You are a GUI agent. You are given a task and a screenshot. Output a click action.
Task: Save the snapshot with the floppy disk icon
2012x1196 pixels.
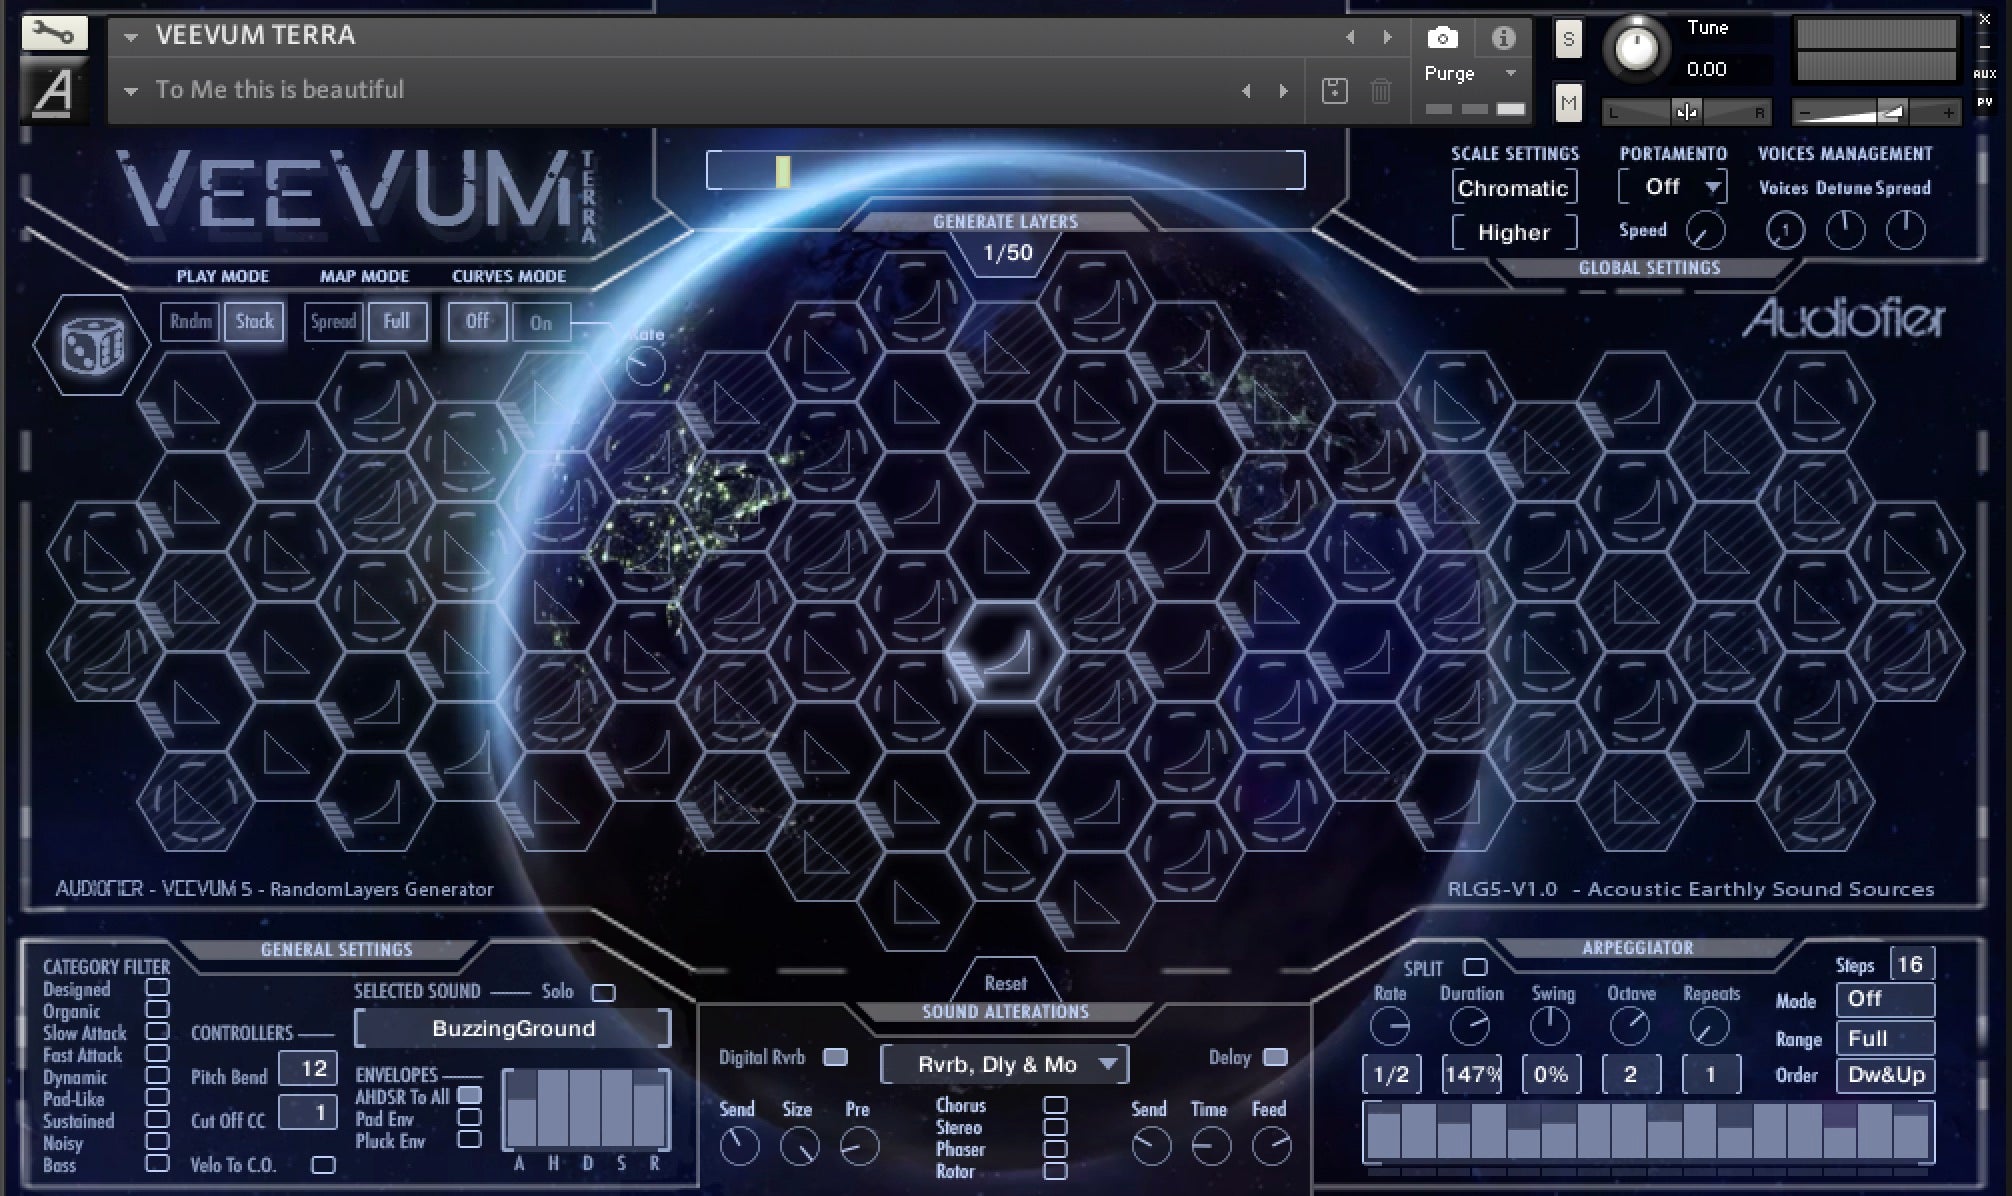coord(1335,90)
